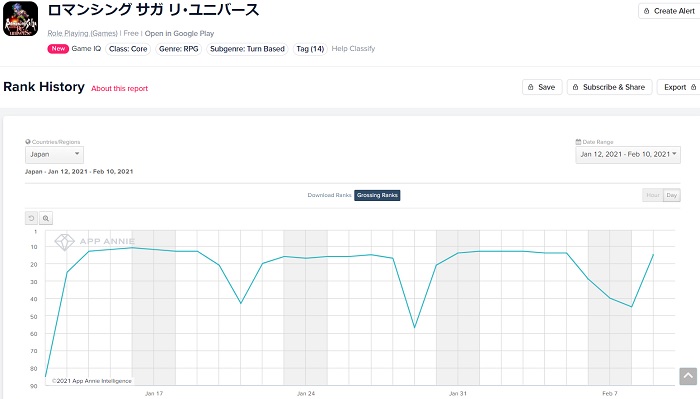
Task: Open the Japan country dropdown
Action: pos(54,154)
